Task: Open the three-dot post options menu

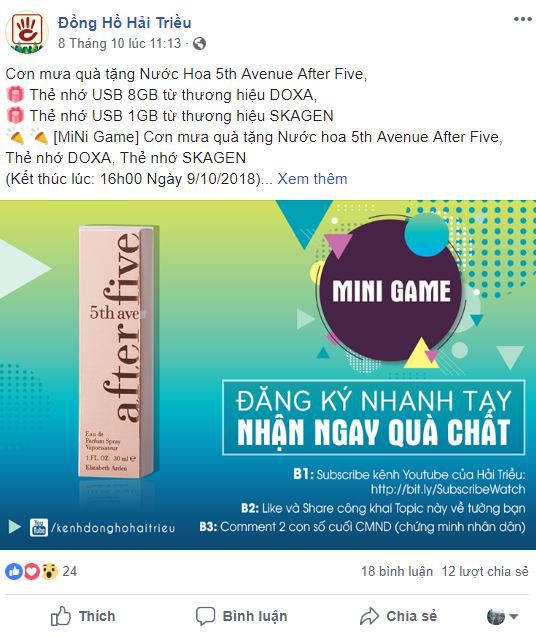Action: pos(523,19)
